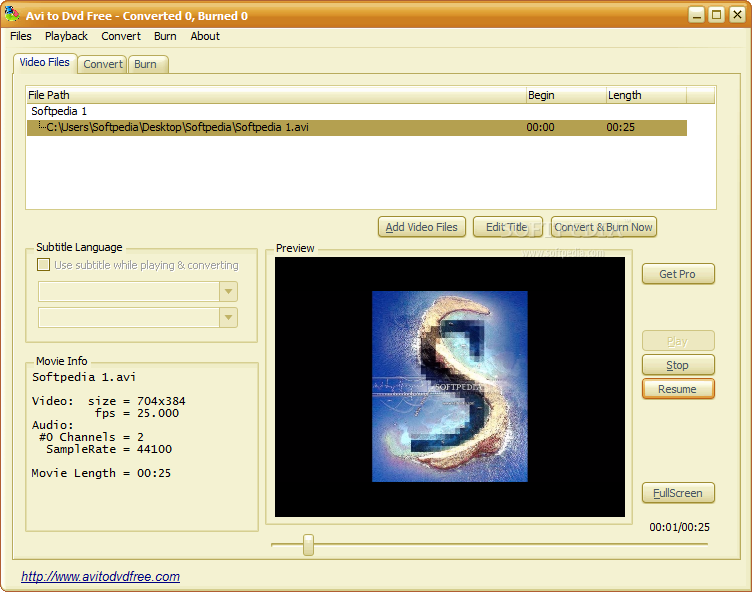Click the FullScreen button
The image size is (752, 592).
[x=678, y=493]
